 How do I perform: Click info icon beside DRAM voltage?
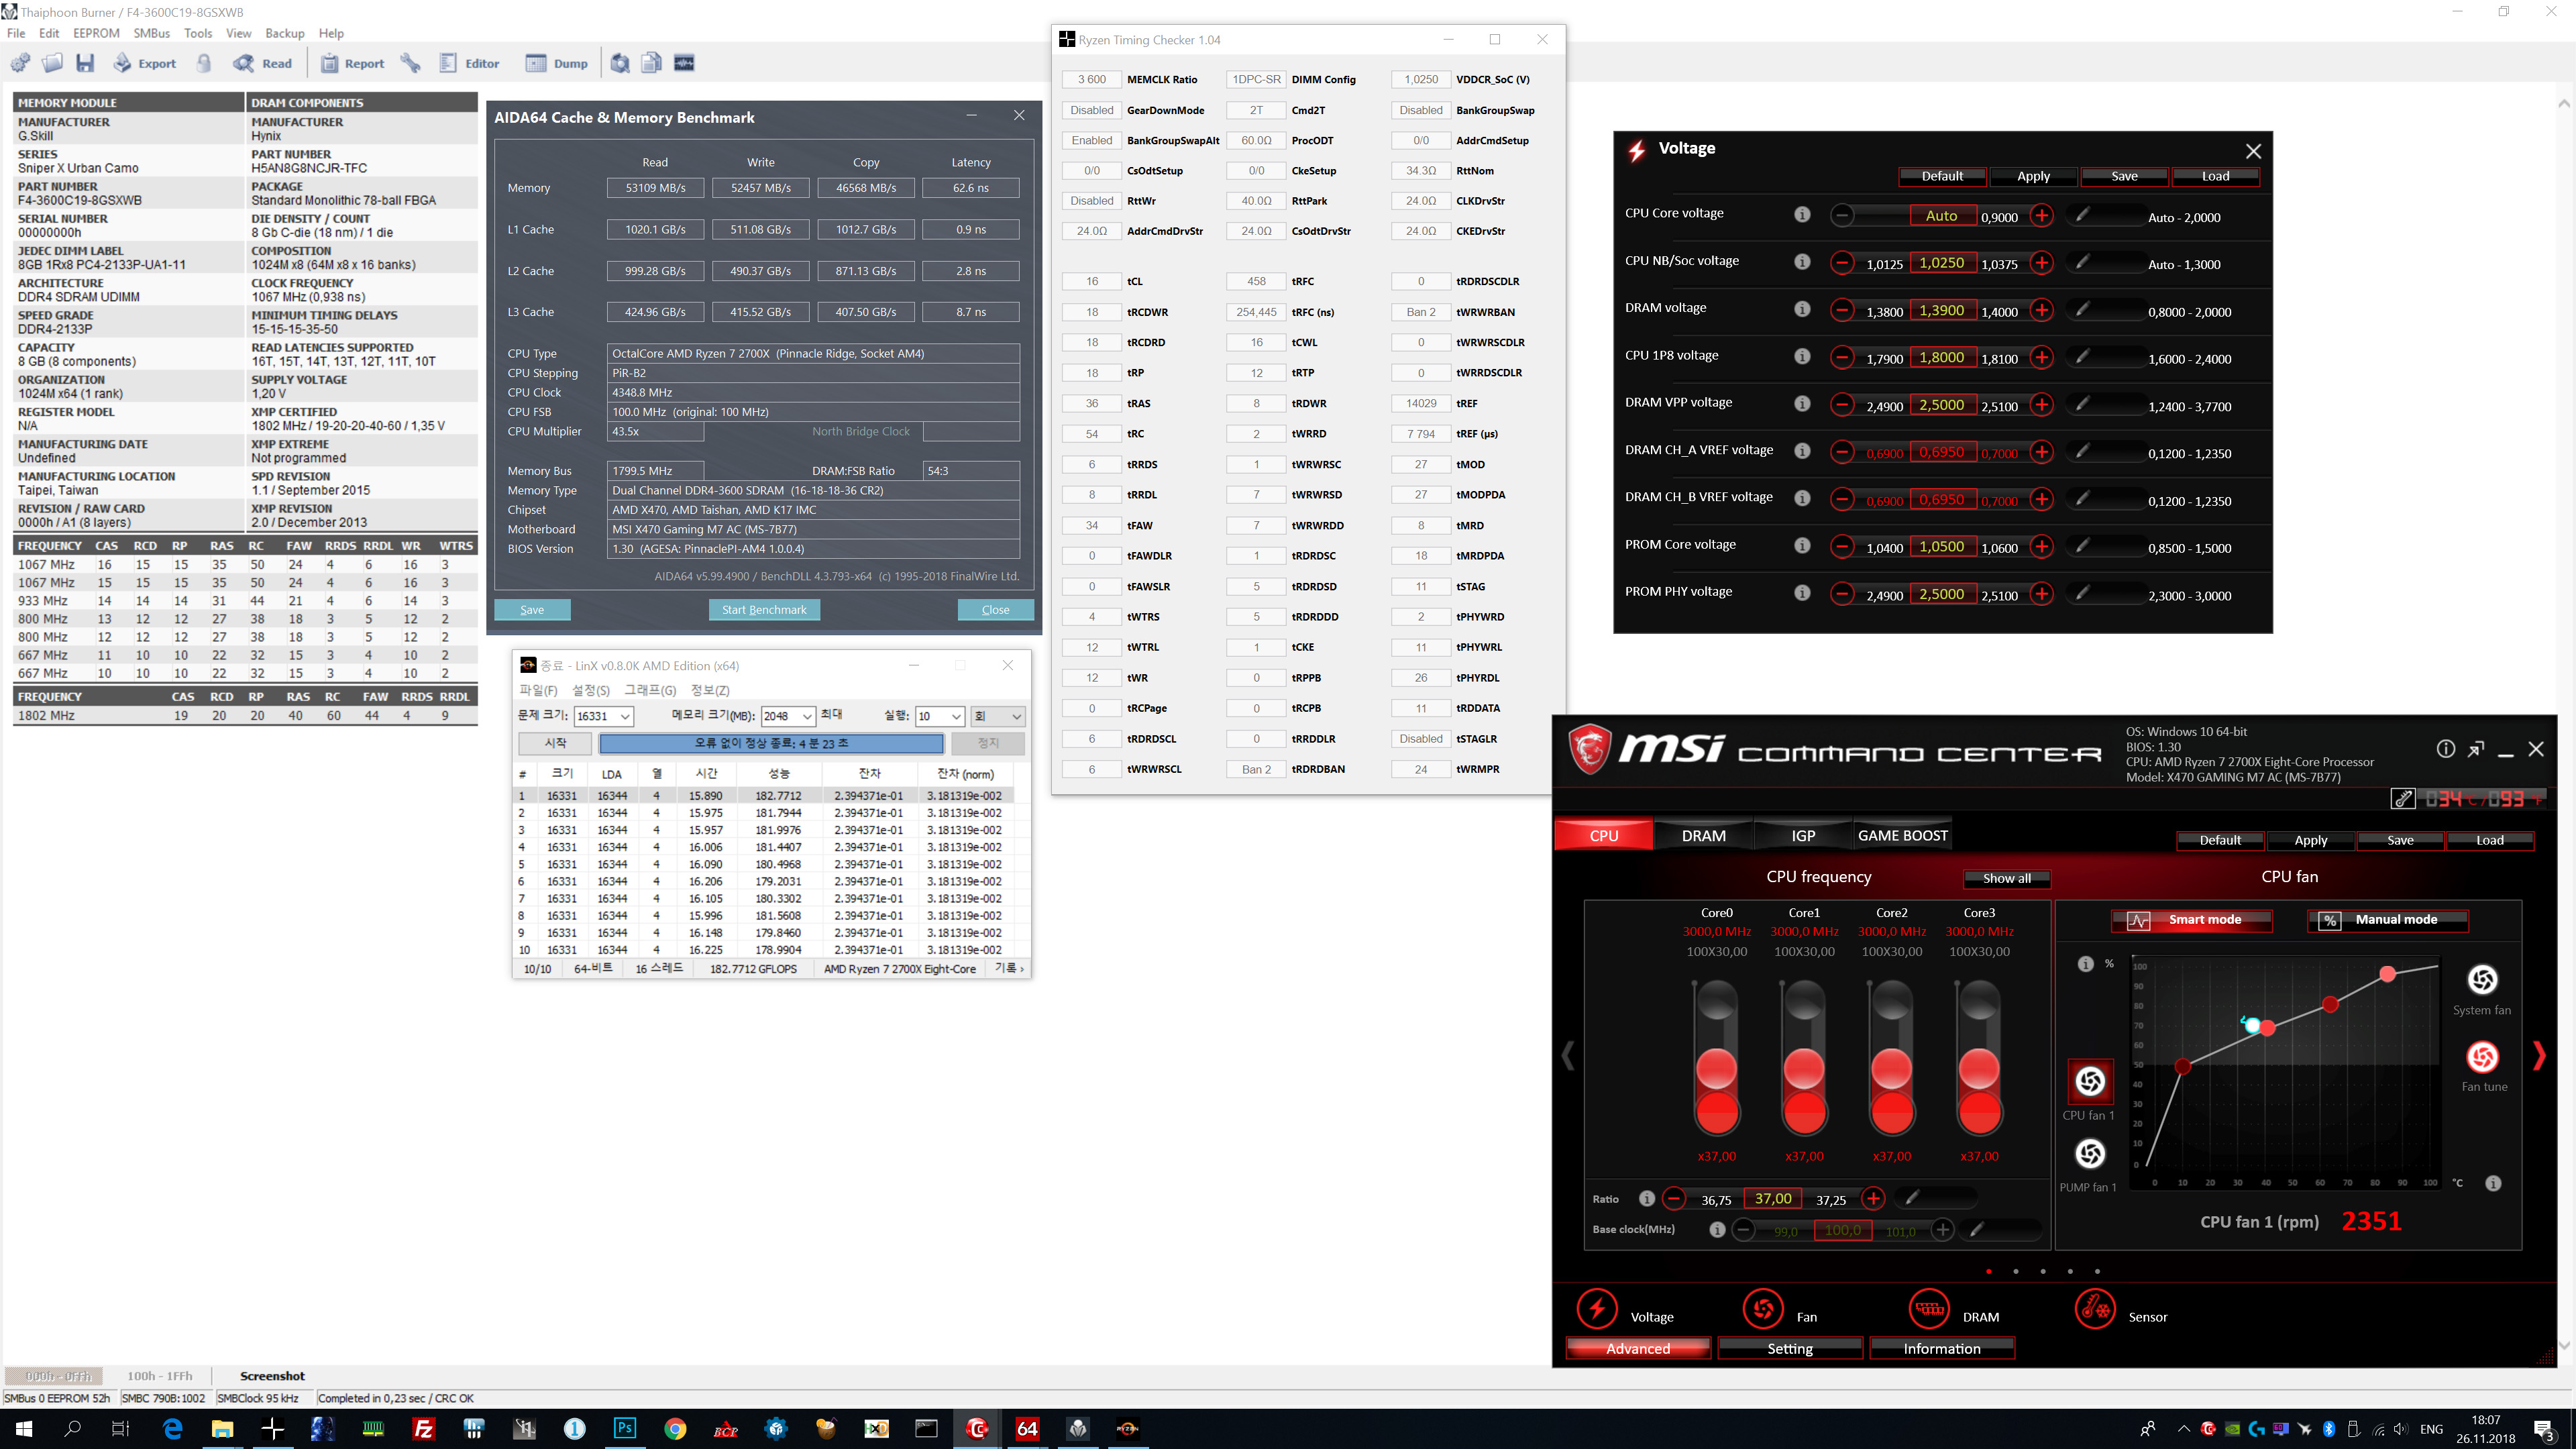click(1802, 309)
